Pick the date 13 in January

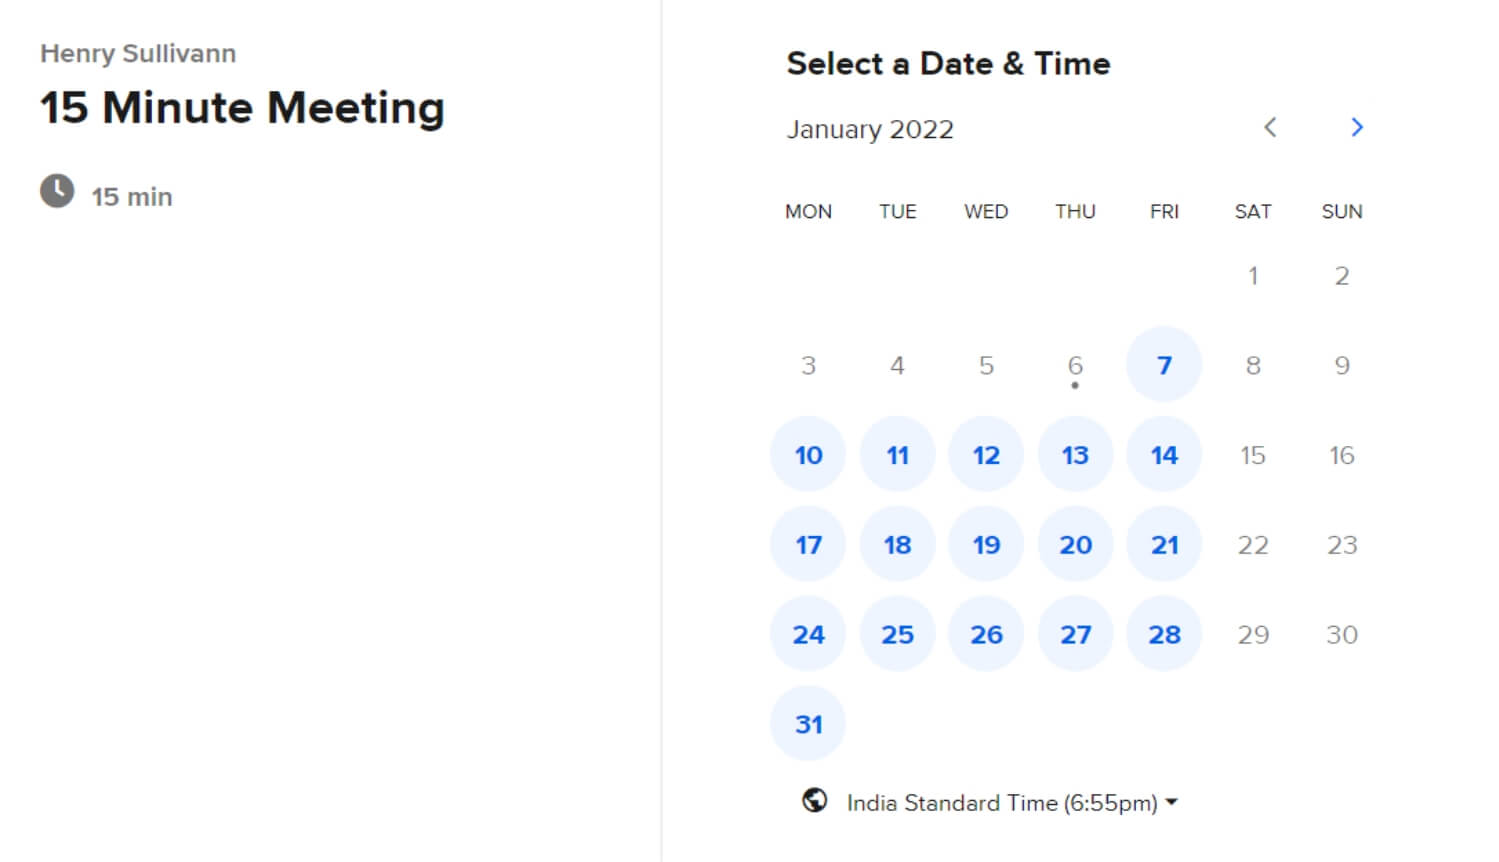pos(1075,454)
